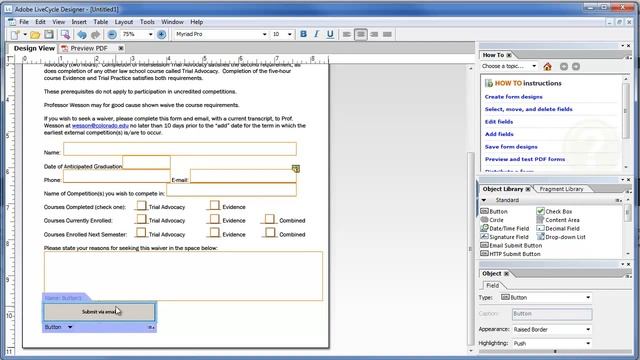Image resolution: width=640 pixels, height=360 pixels.
Task: Collapse the Standard library category
Action: (484, 200)
